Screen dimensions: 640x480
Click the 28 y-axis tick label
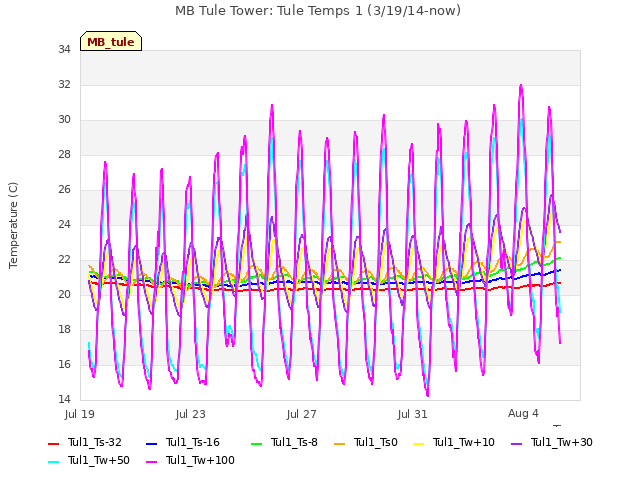[64, 155]
